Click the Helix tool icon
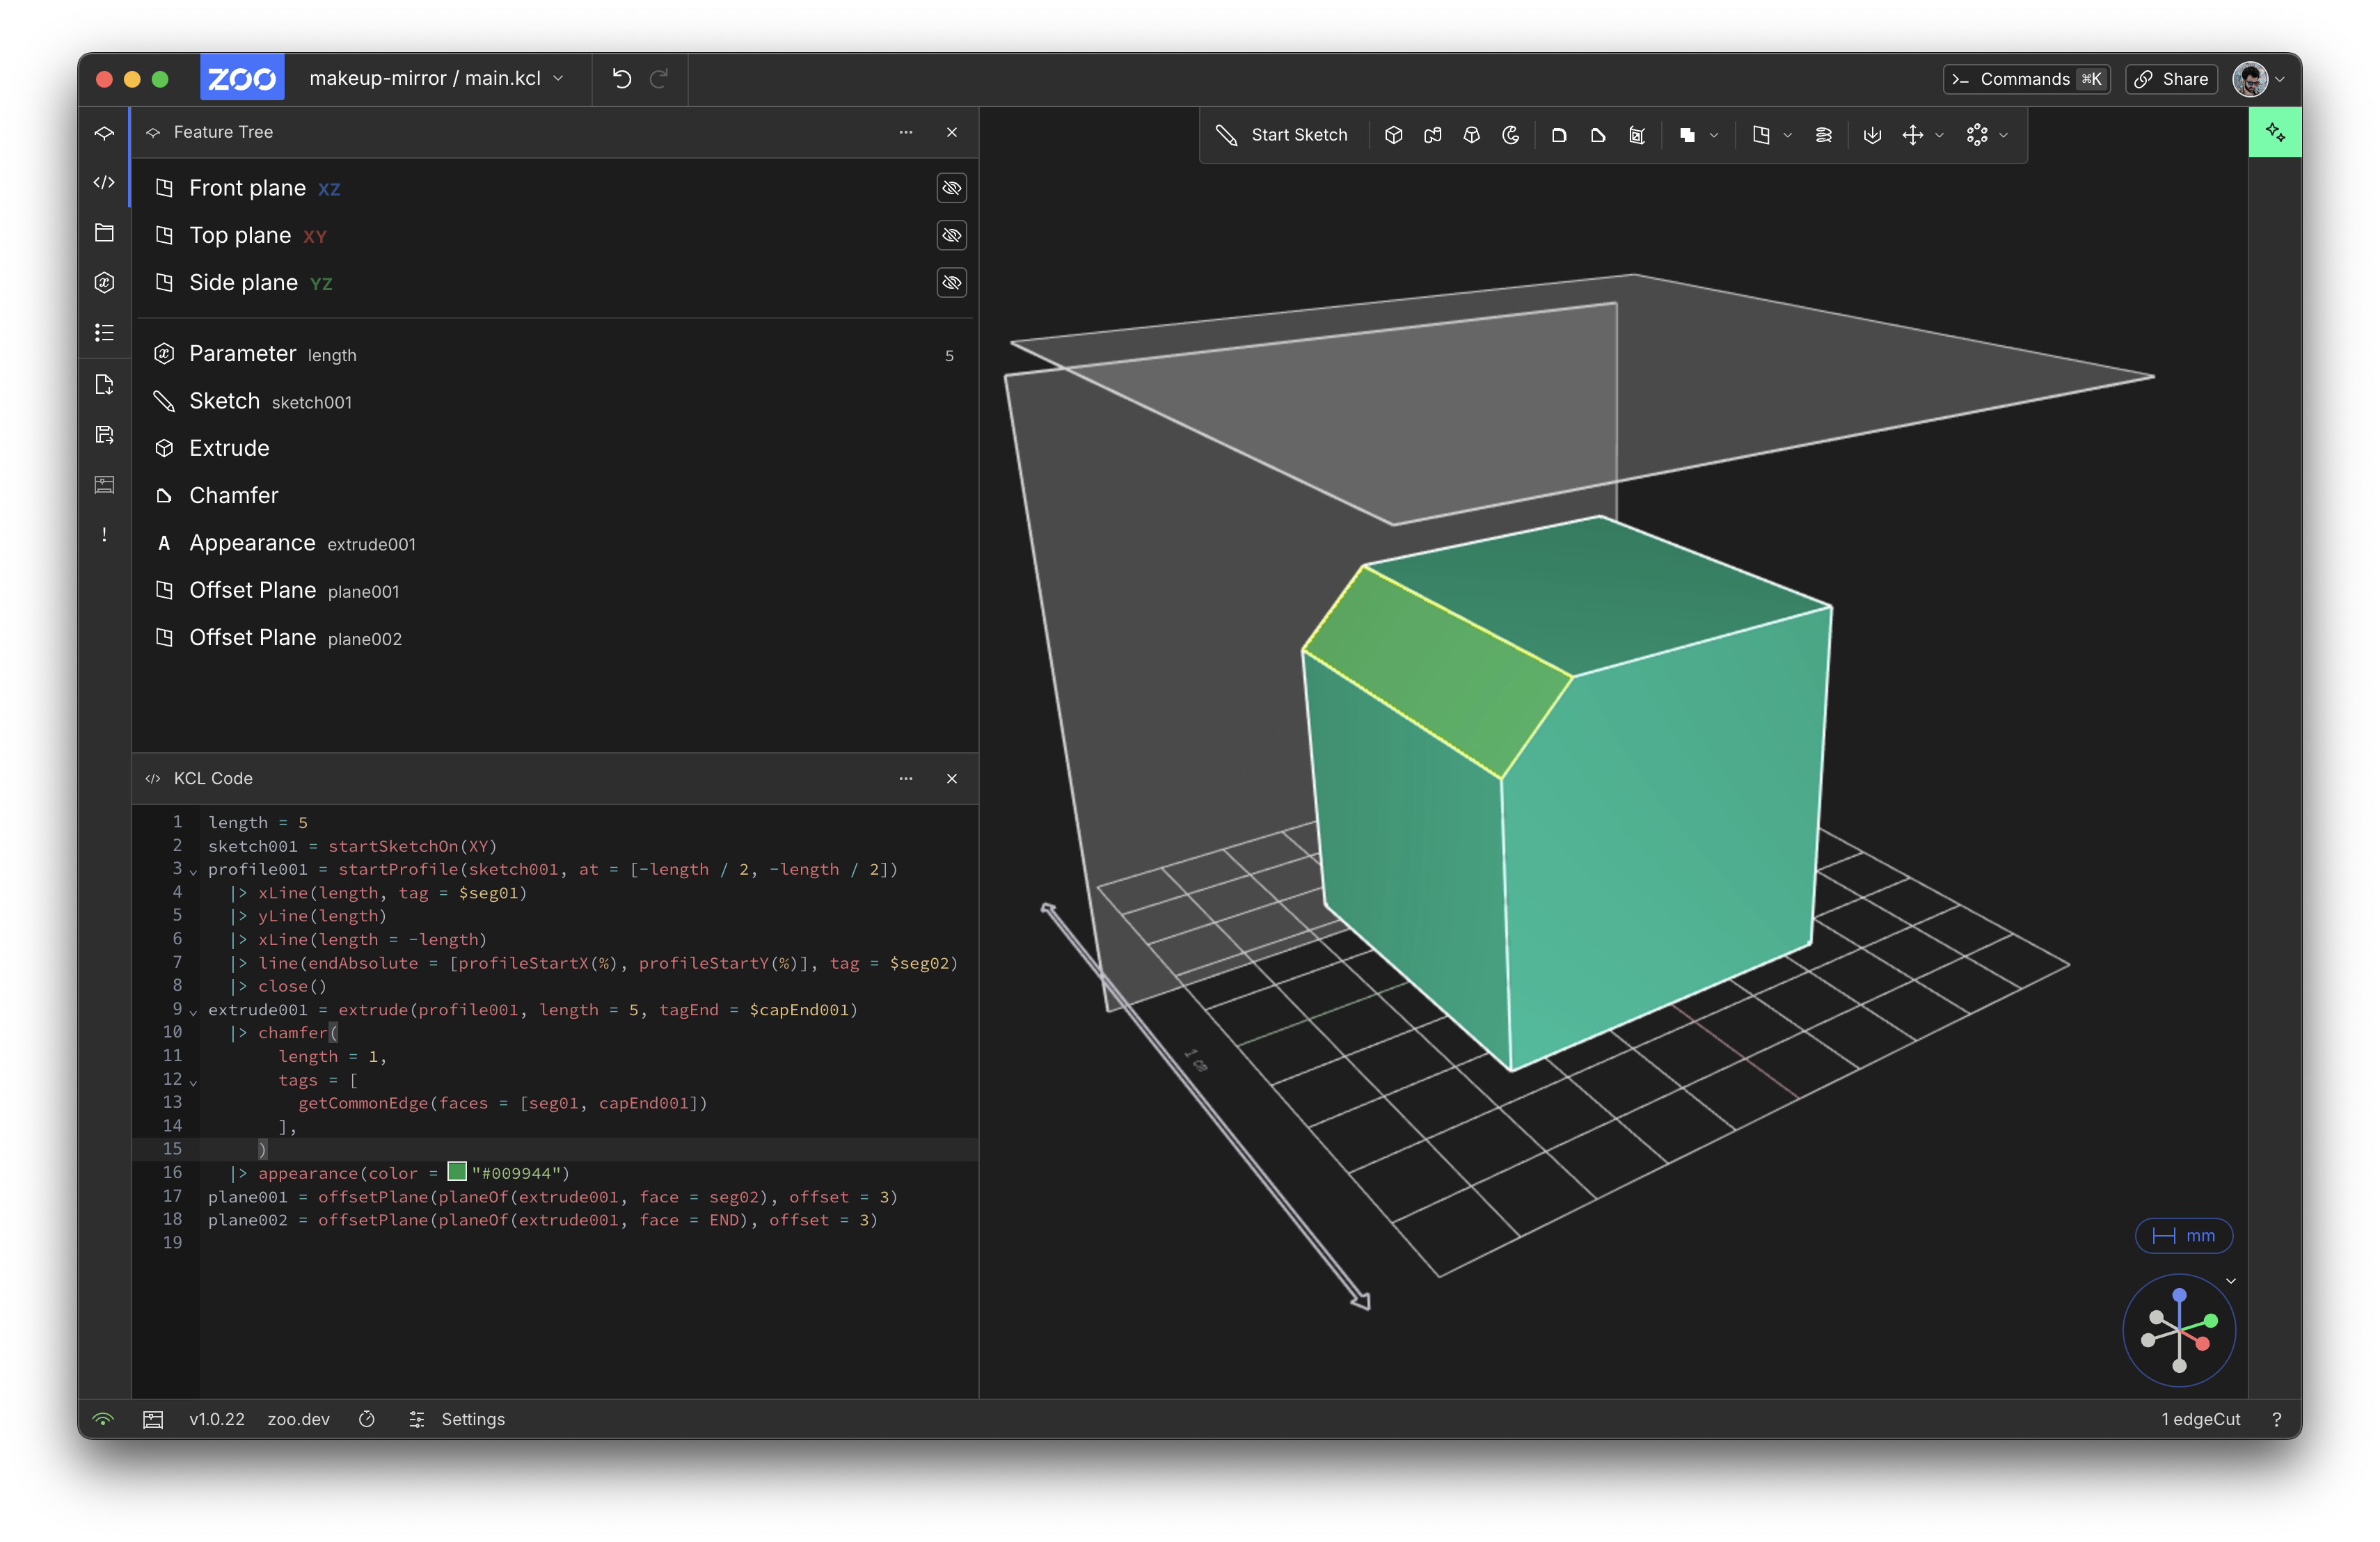2380x1542 pixels. coord(1823,135)
